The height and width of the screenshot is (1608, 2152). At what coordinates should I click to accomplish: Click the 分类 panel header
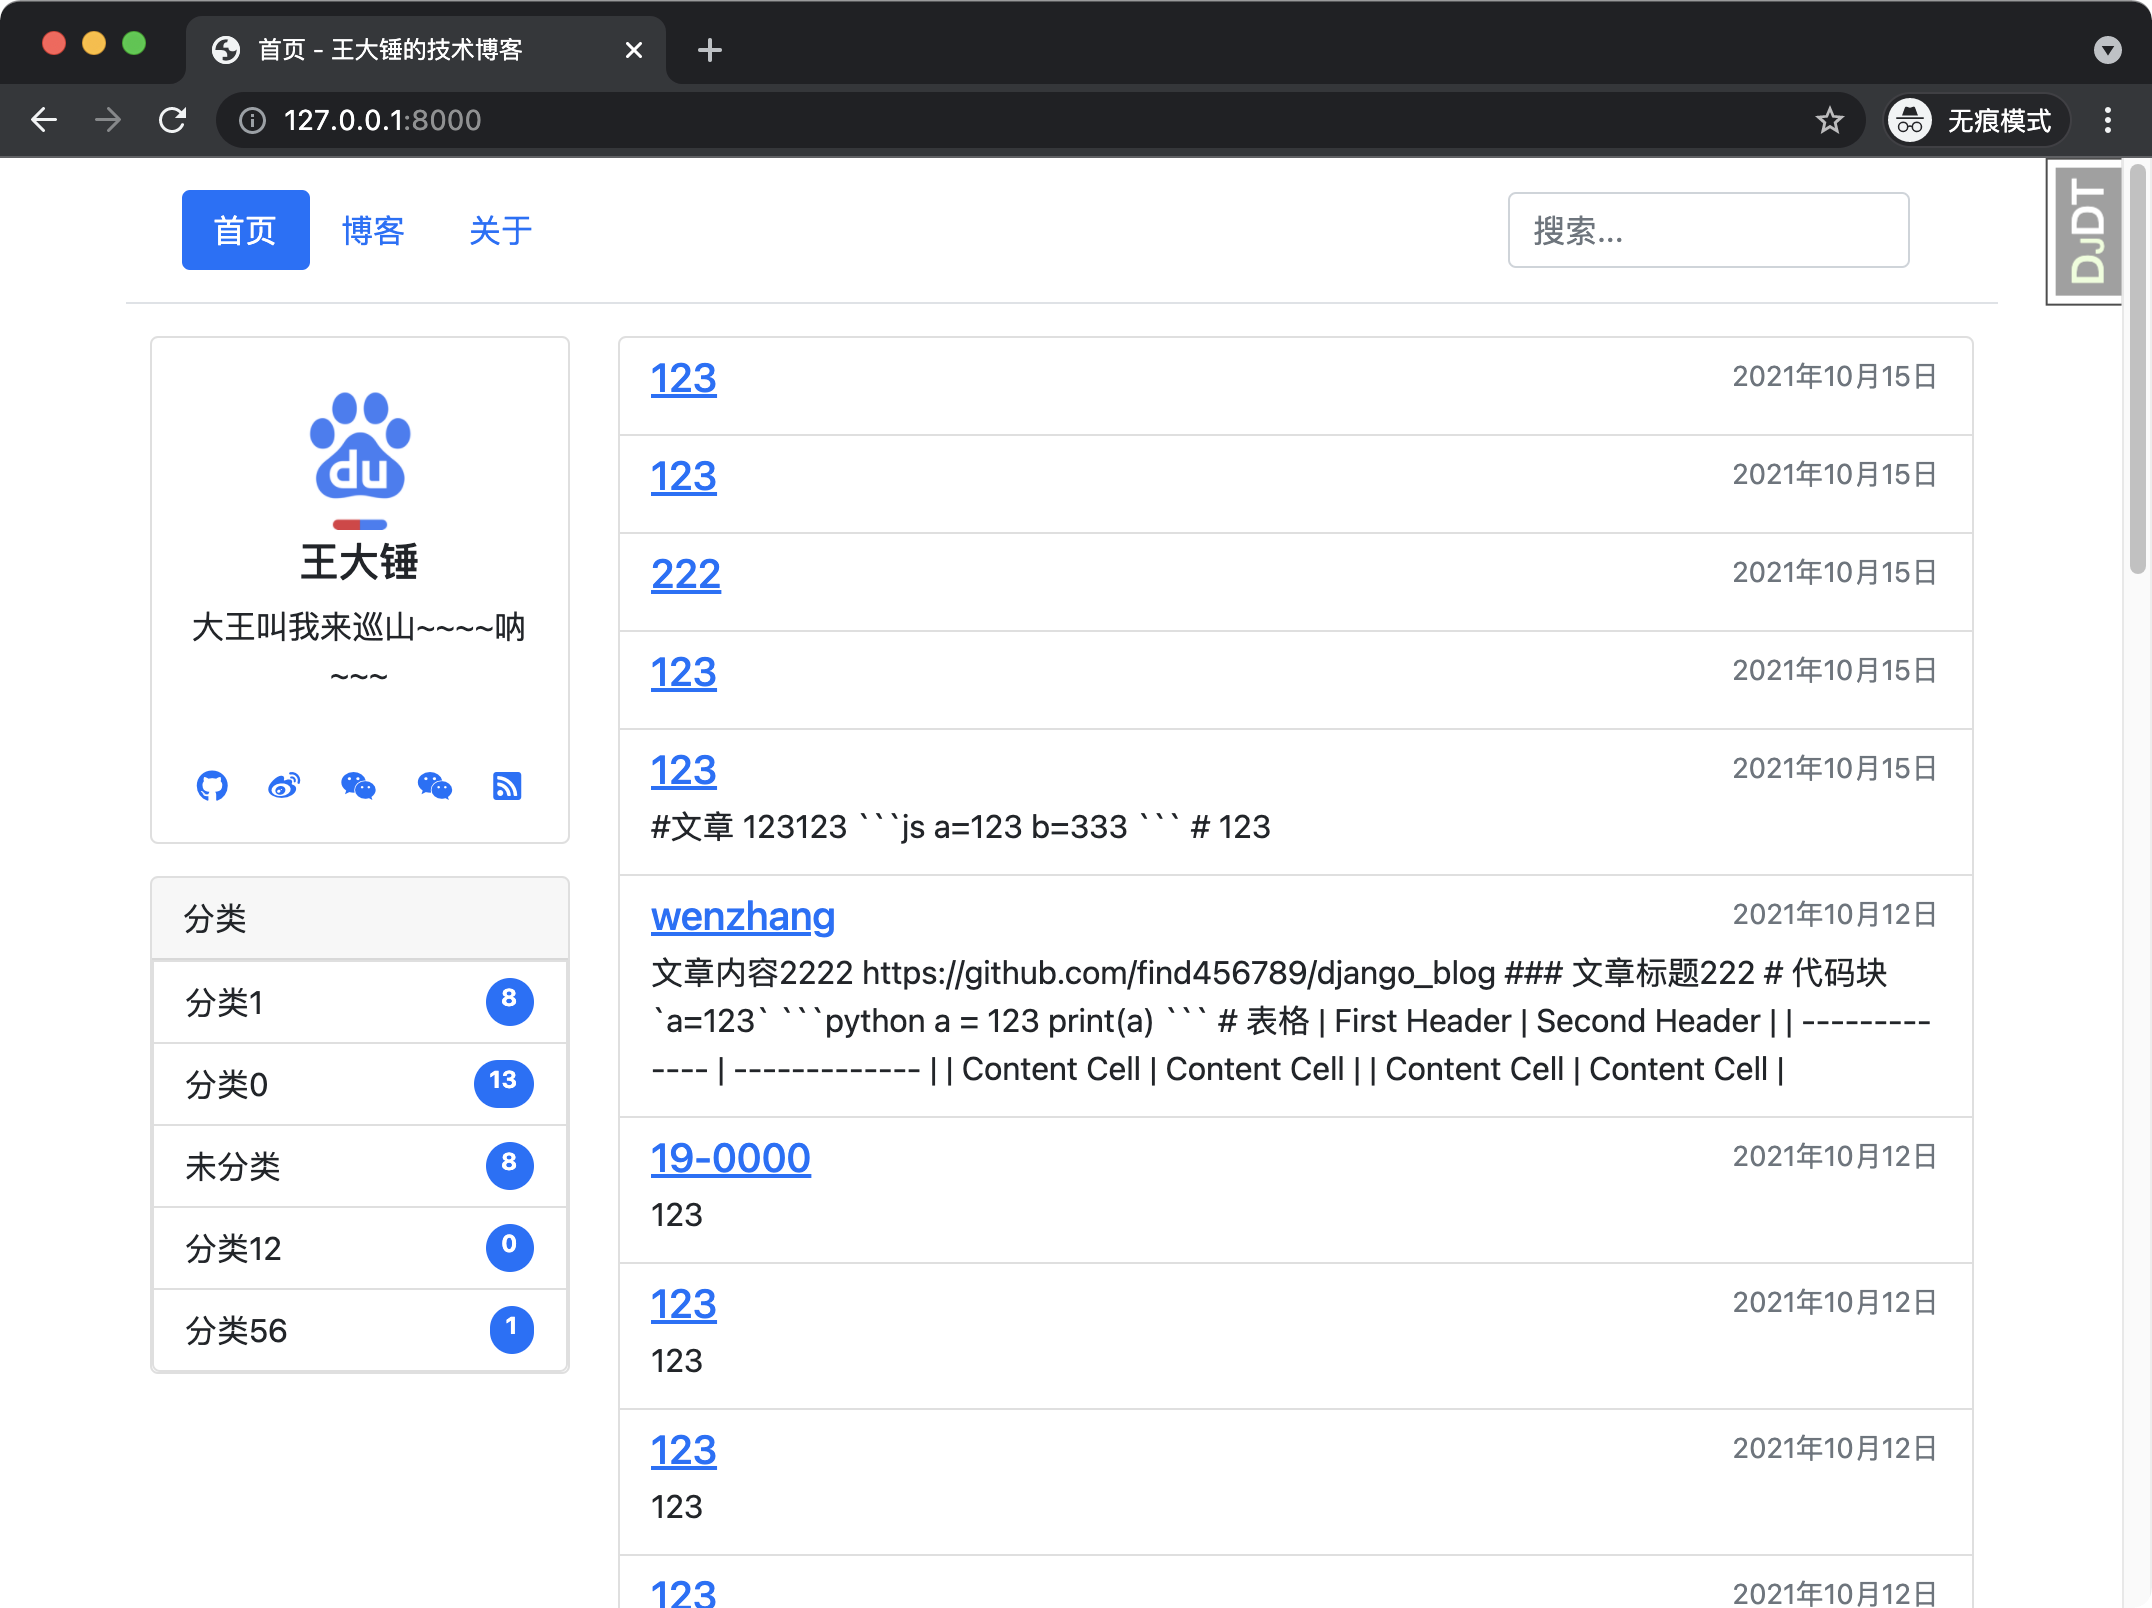(x=360, y=918)
